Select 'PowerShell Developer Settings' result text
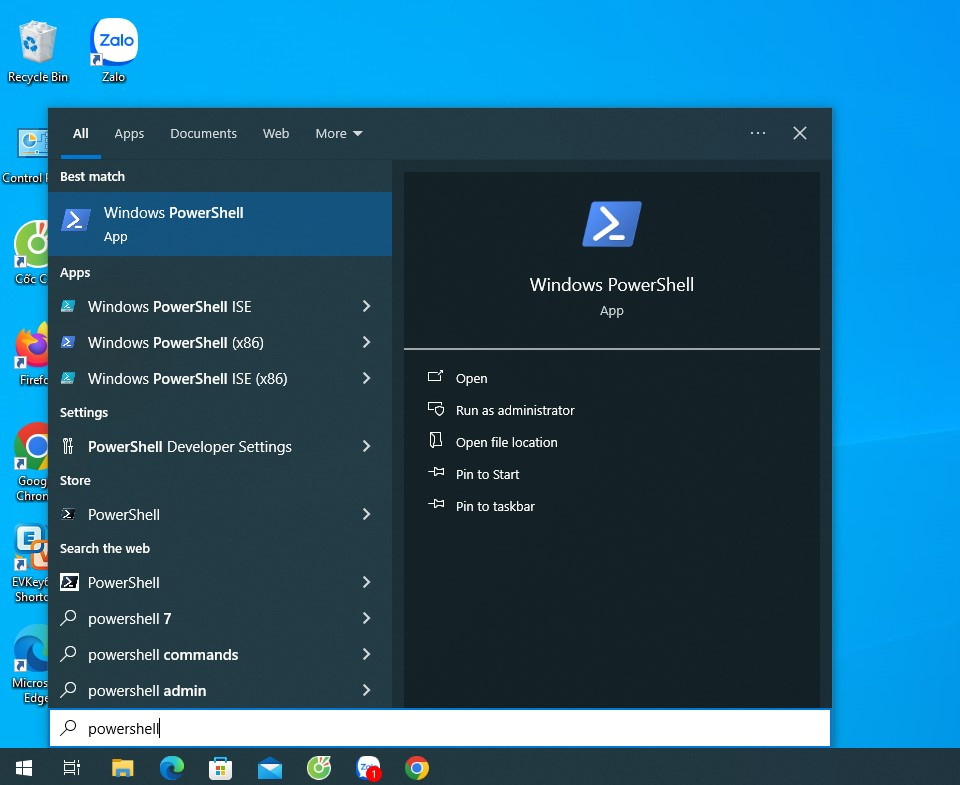 tap(190, 447)
